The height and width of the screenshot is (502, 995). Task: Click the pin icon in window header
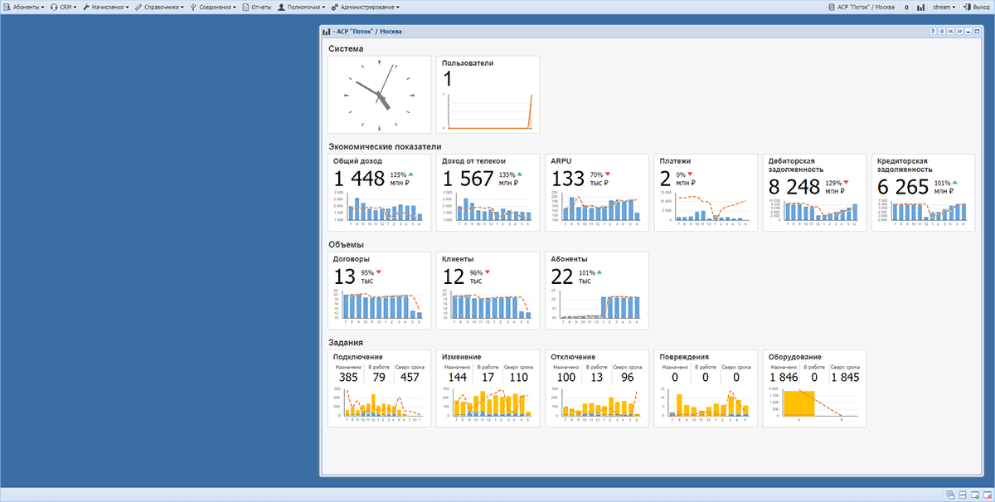[942, 31]
